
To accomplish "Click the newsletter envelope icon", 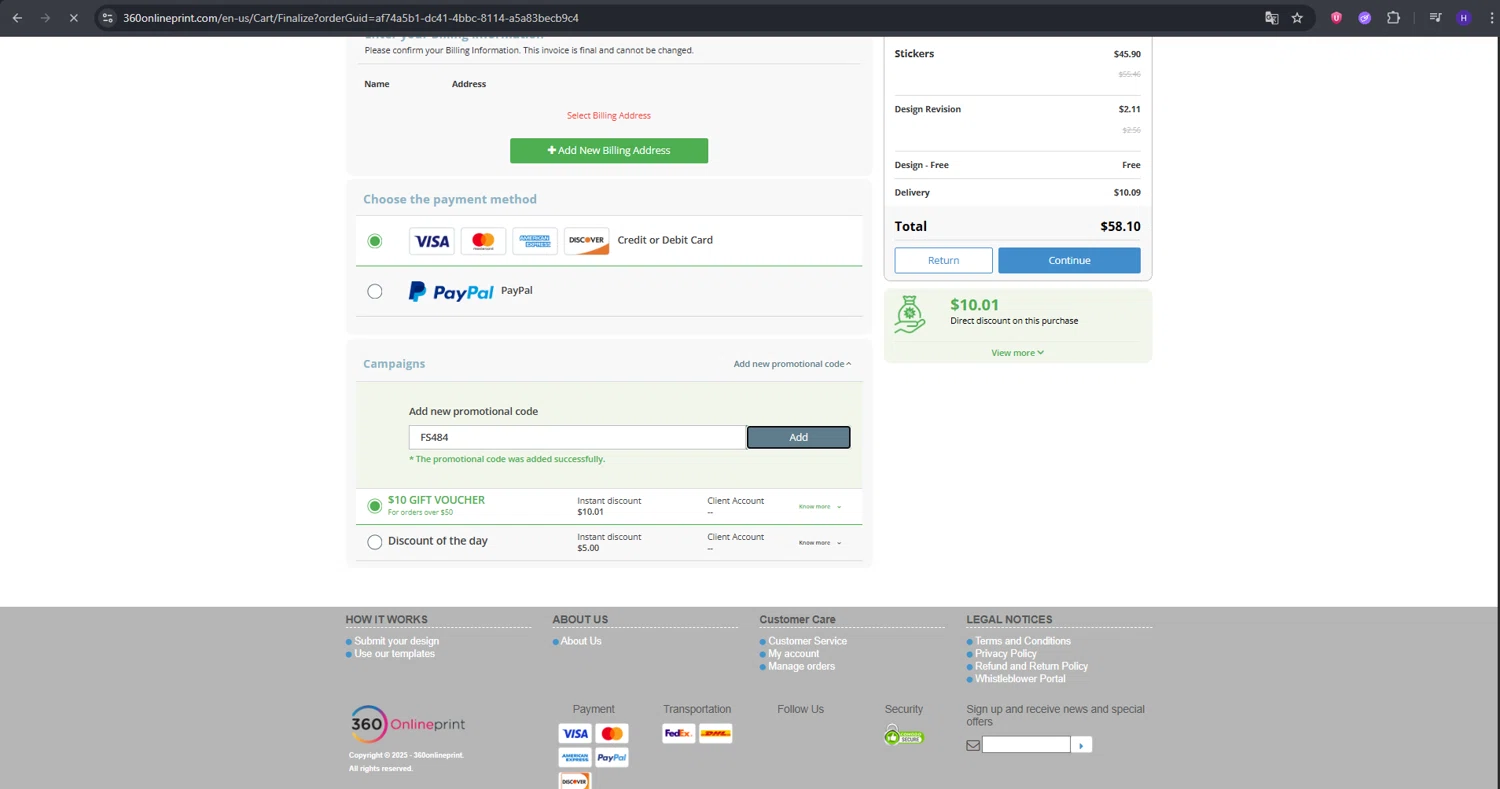I will [x=973, y=745].
